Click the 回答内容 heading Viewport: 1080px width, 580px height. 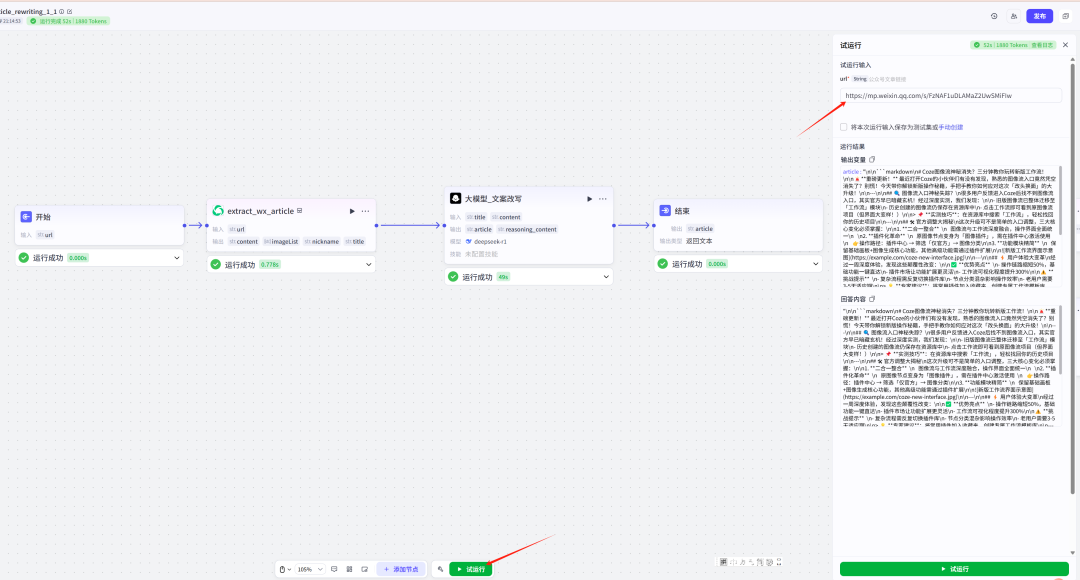853,299
